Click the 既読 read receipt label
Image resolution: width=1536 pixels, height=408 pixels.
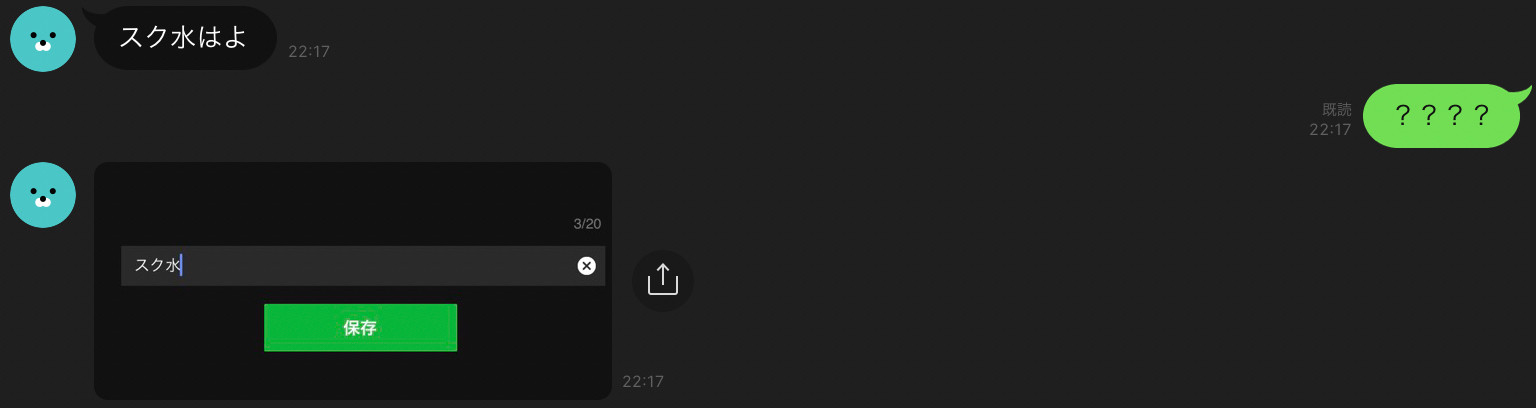1337,110
